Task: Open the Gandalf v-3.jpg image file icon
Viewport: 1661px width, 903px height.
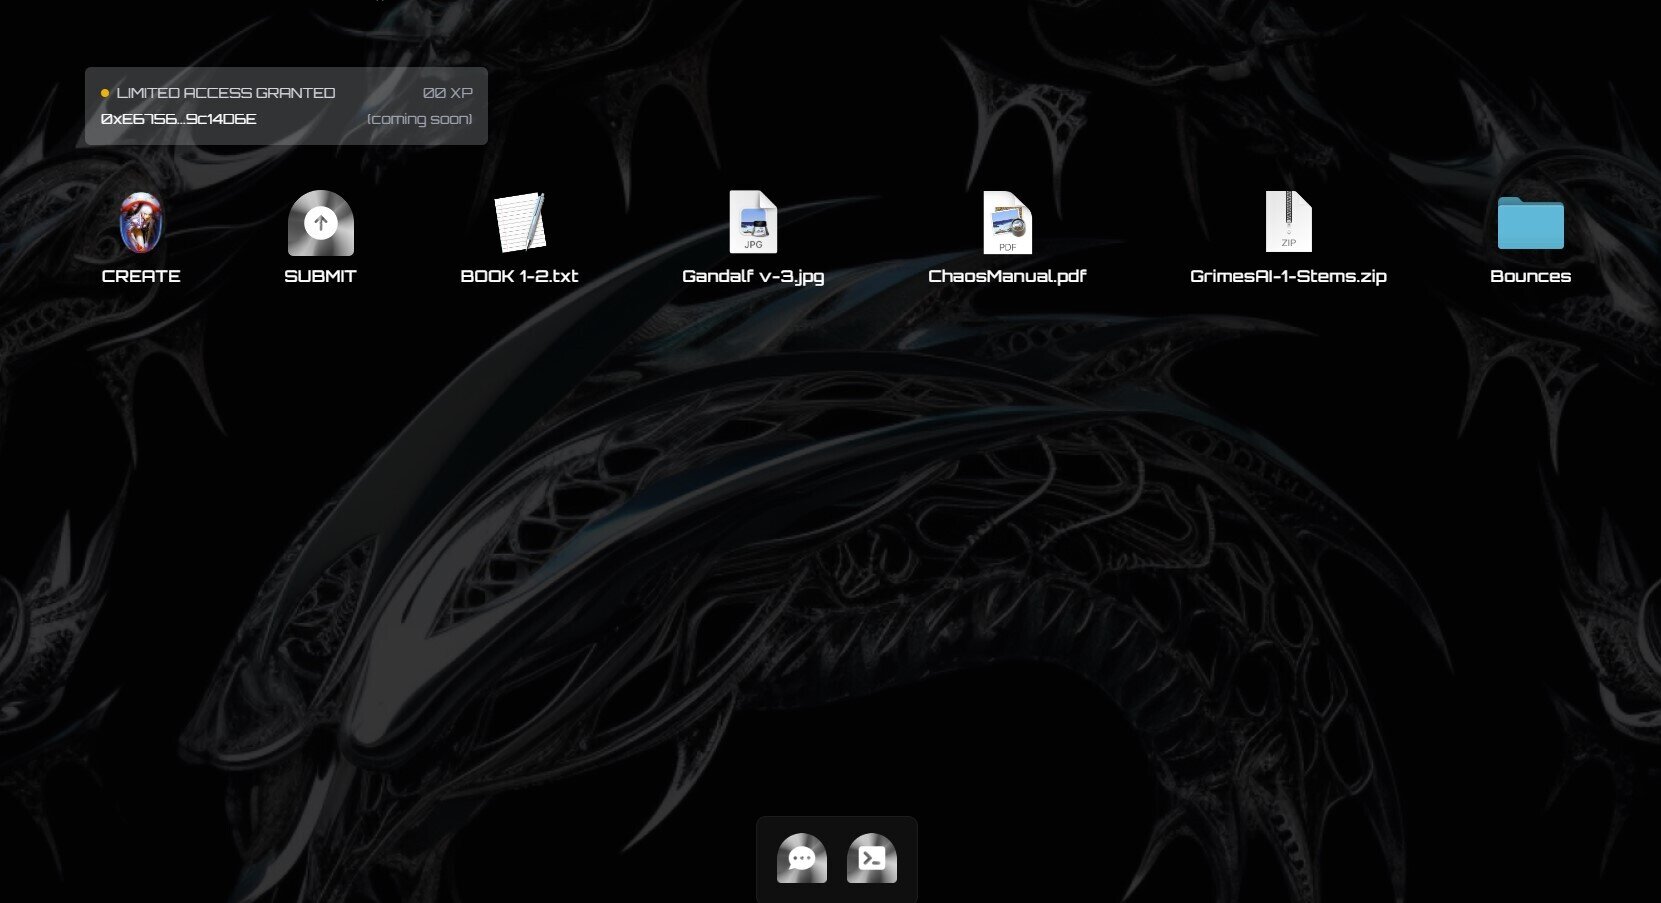Action: point(753,222)
